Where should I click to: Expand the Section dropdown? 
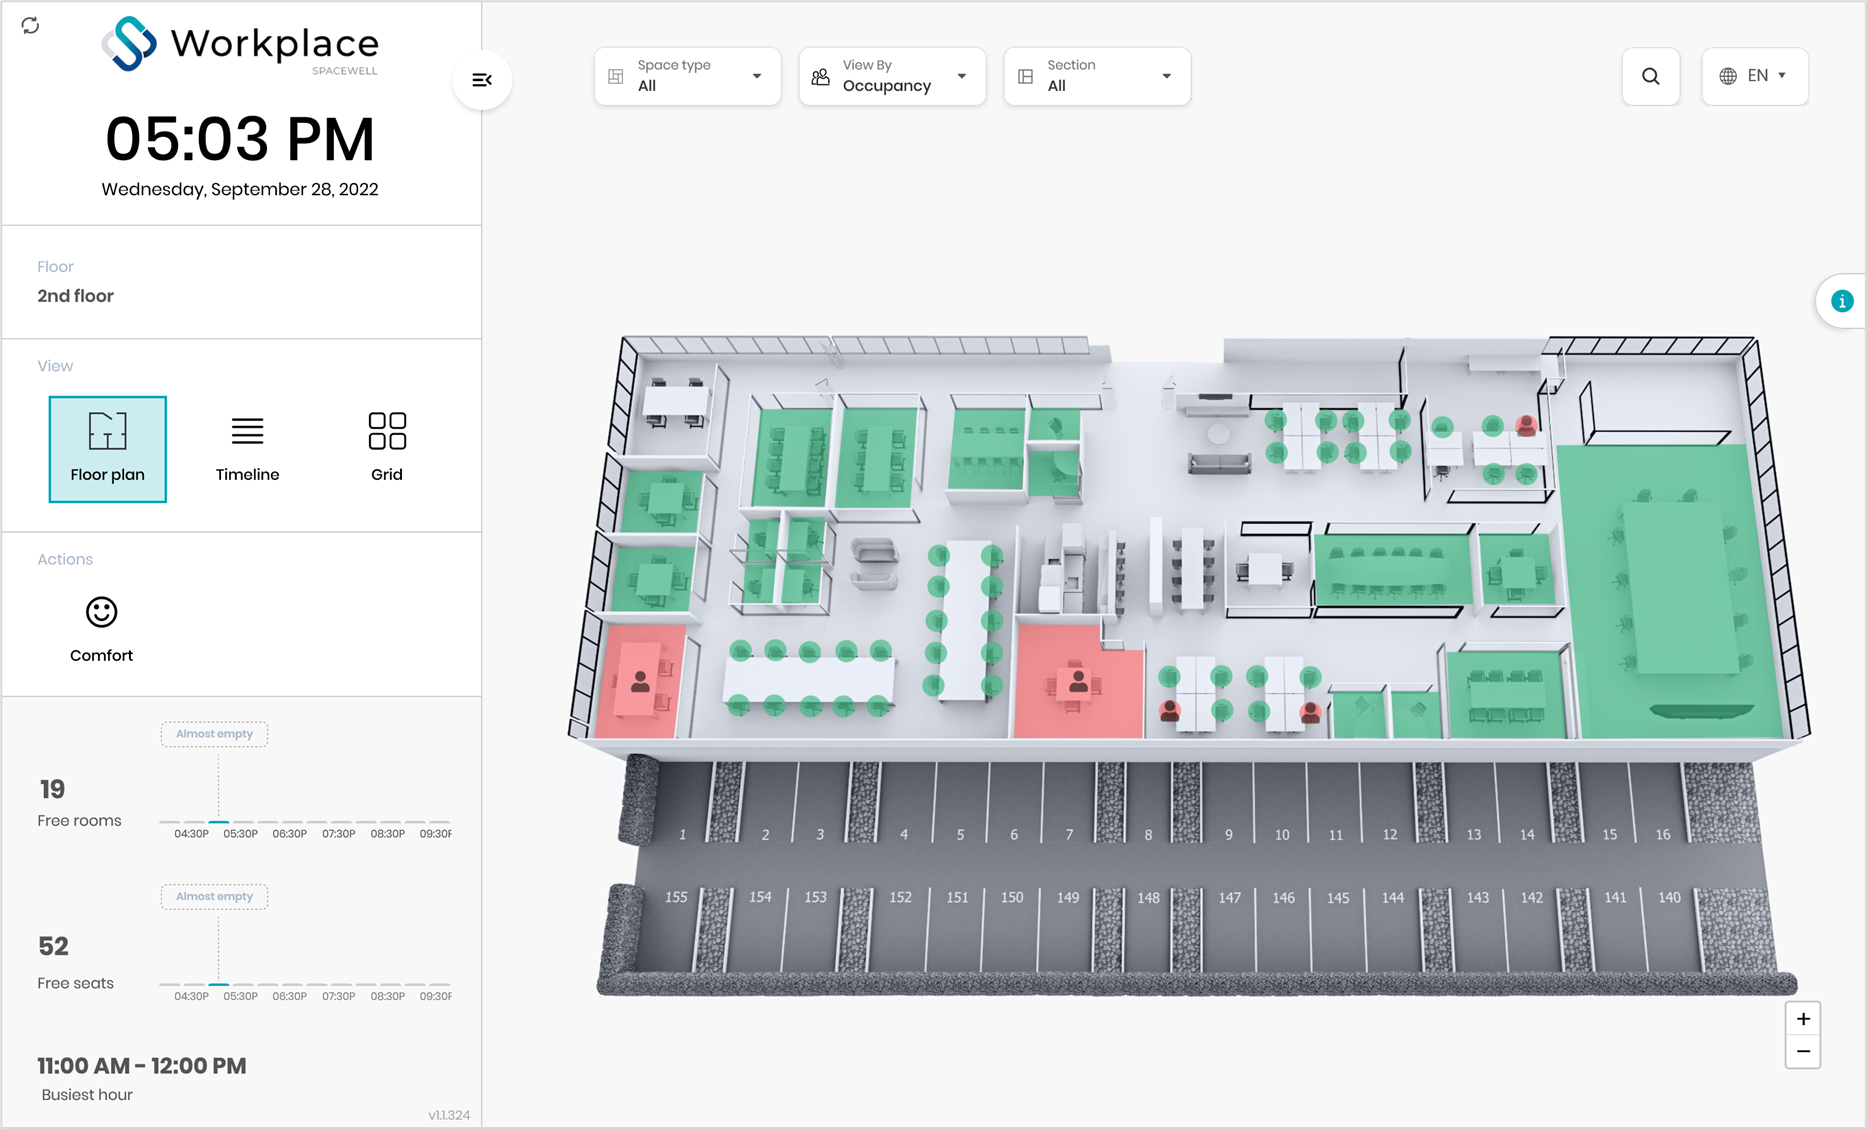tap(1097, 76)
